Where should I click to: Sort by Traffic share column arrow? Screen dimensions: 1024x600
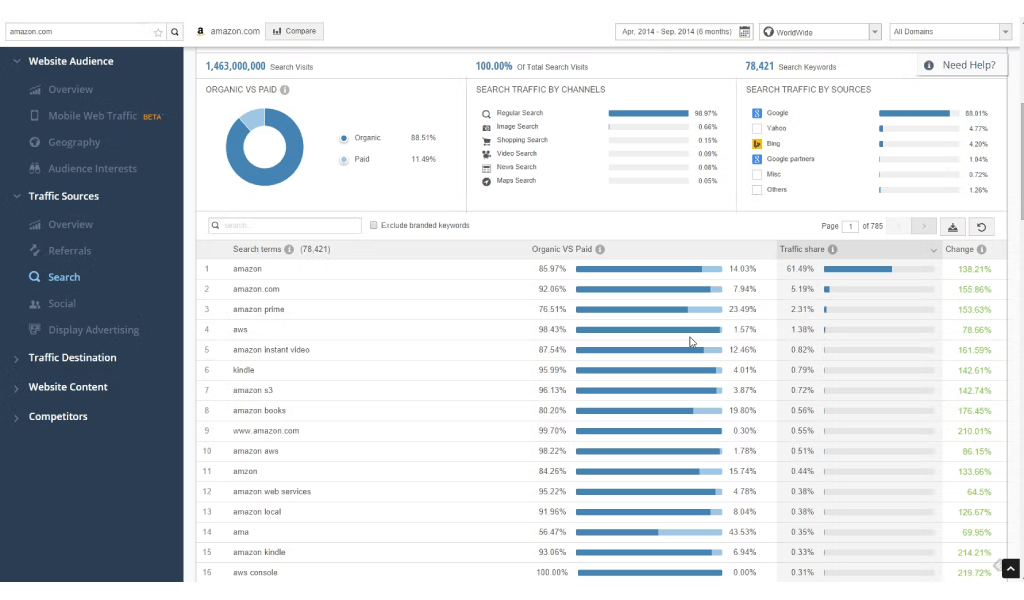coord(933,250)
